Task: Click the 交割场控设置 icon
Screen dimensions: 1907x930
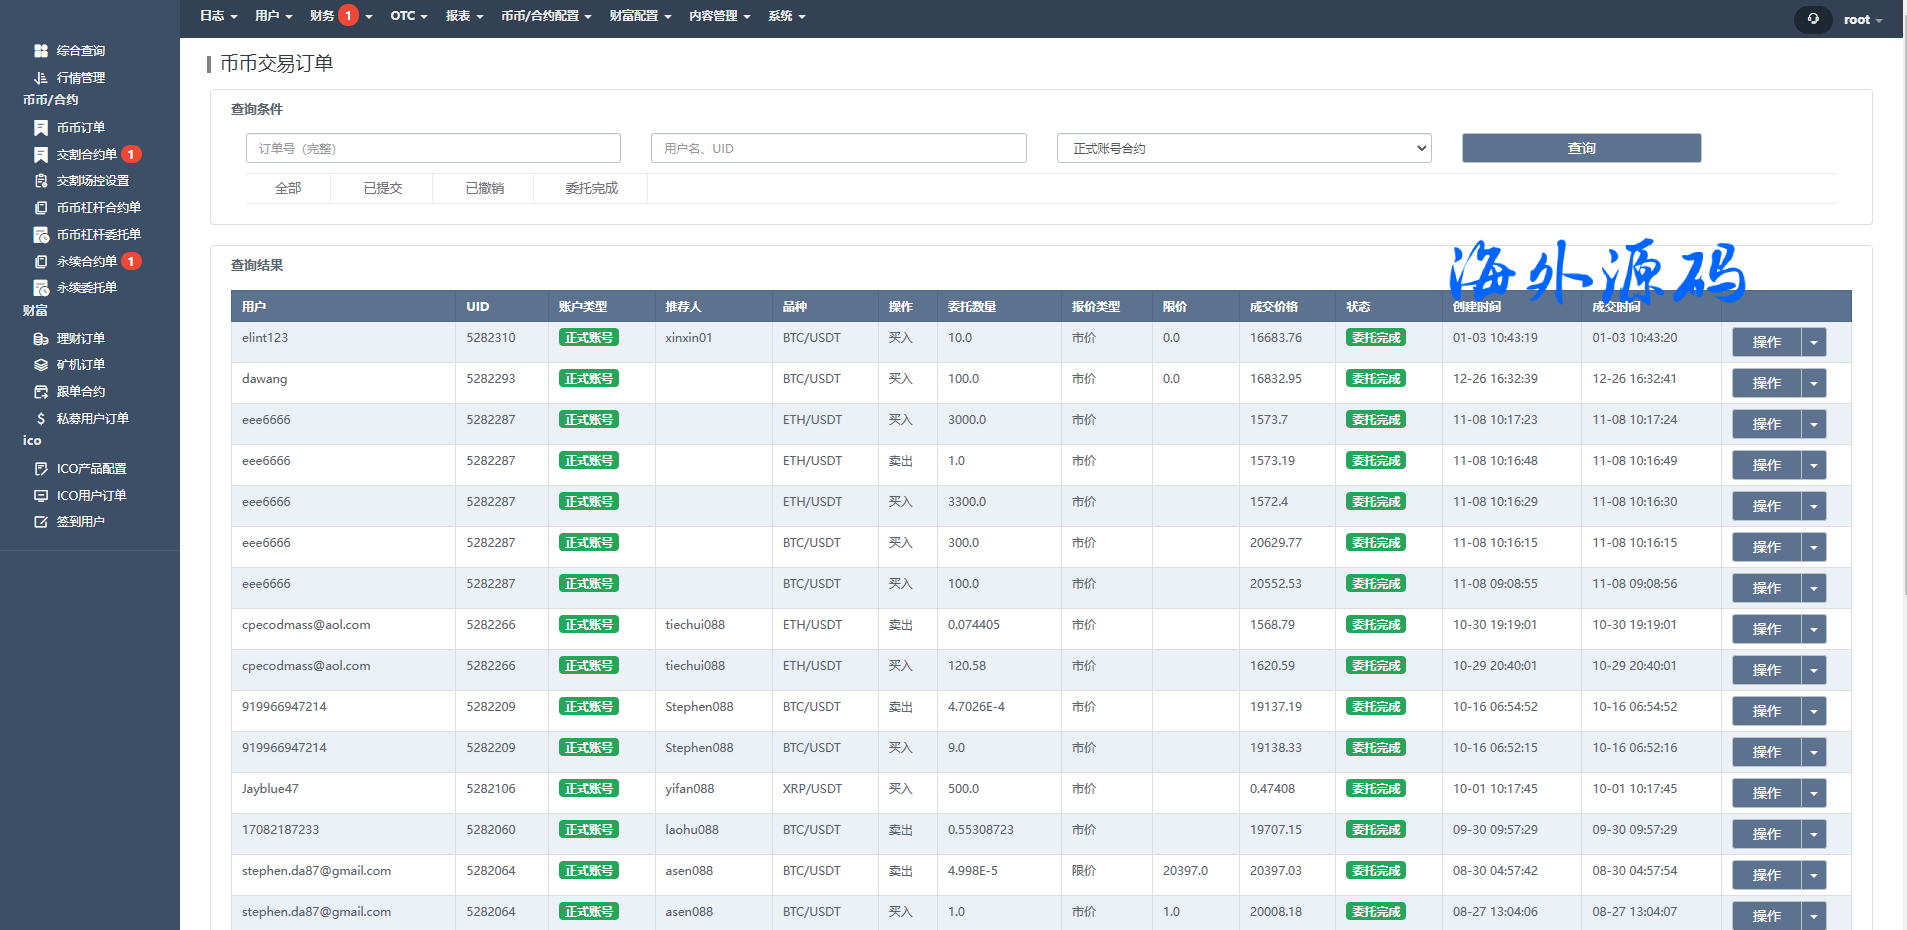Action: tap(41, 181)
